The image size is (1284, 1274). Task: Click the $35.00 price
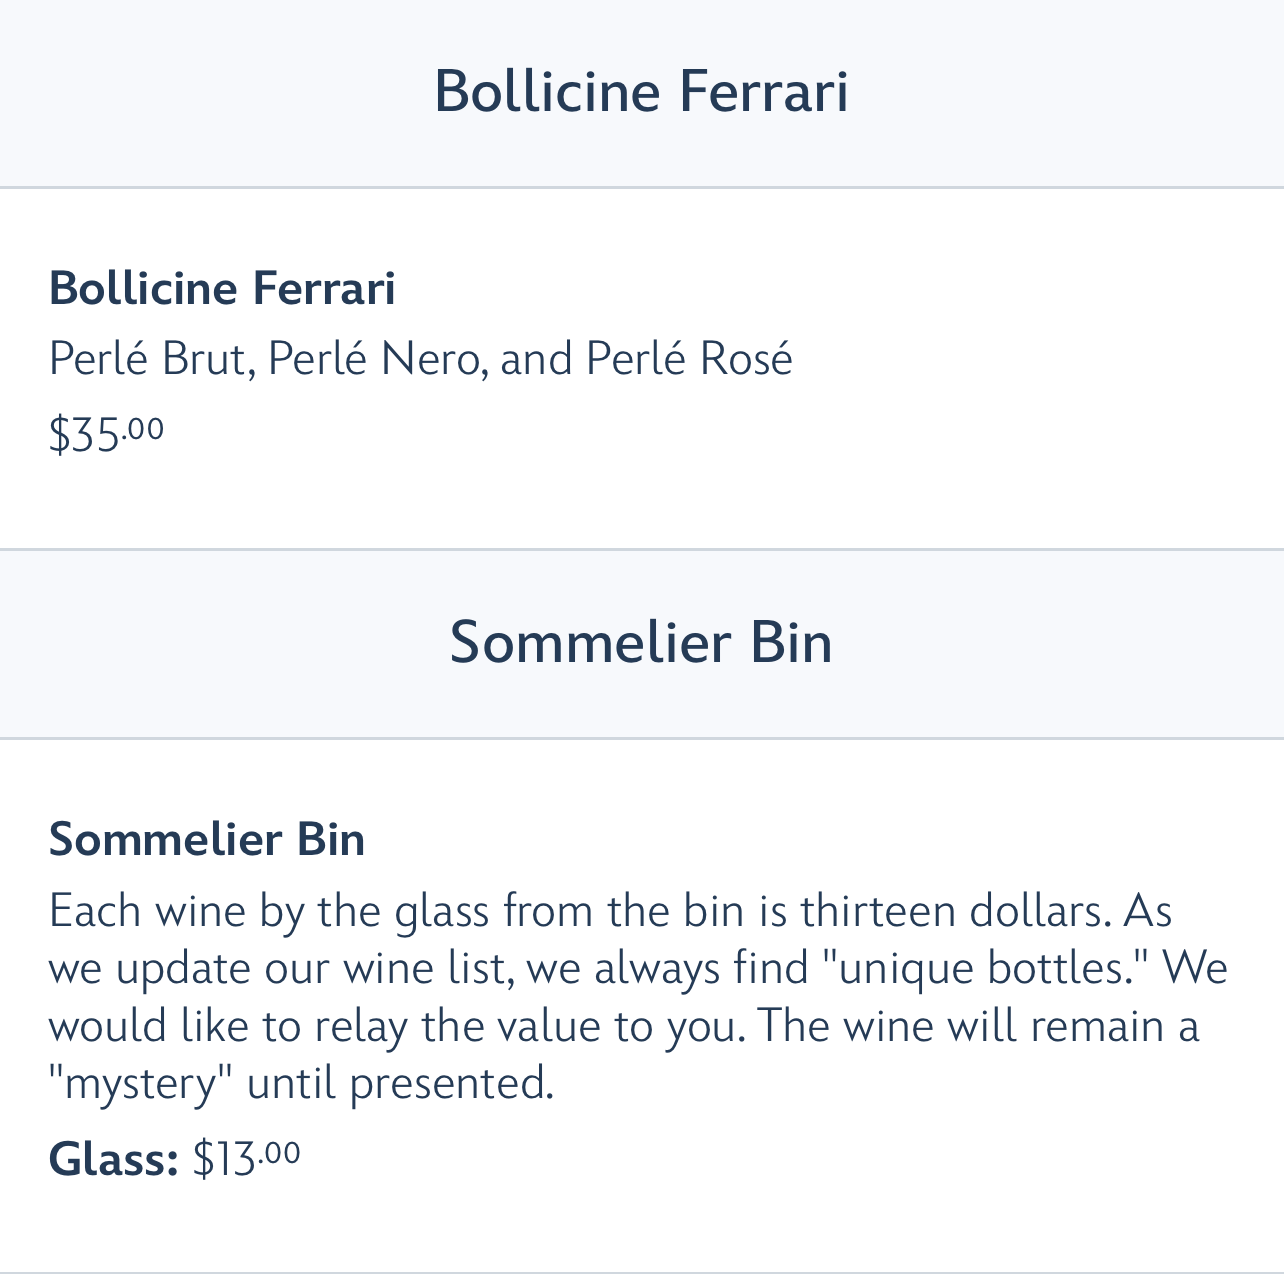(106, 433)
